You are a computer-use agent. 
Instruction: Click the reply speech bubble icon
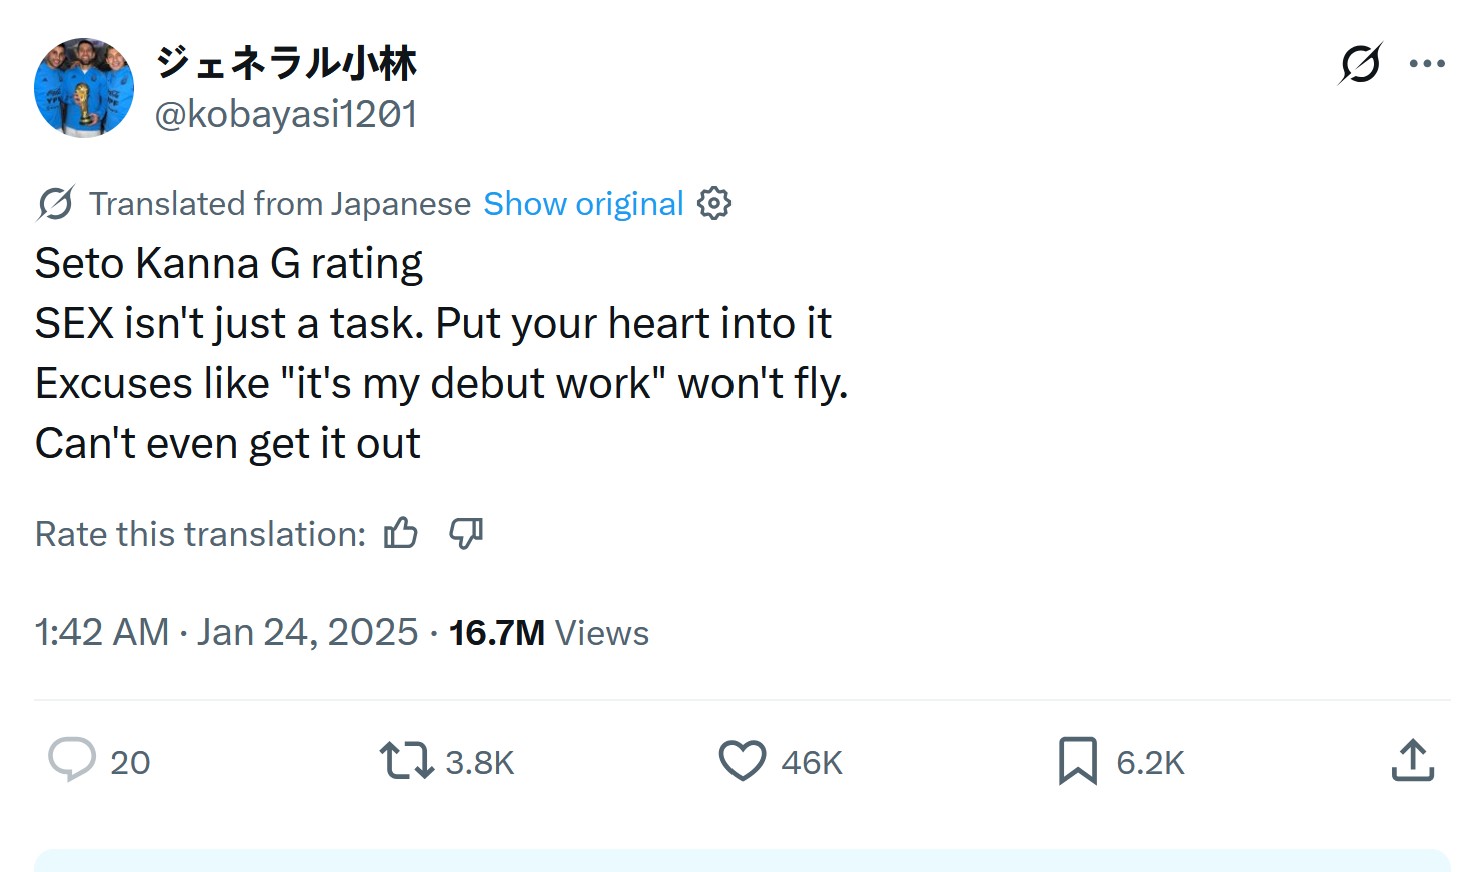click(x=72, y=760)
